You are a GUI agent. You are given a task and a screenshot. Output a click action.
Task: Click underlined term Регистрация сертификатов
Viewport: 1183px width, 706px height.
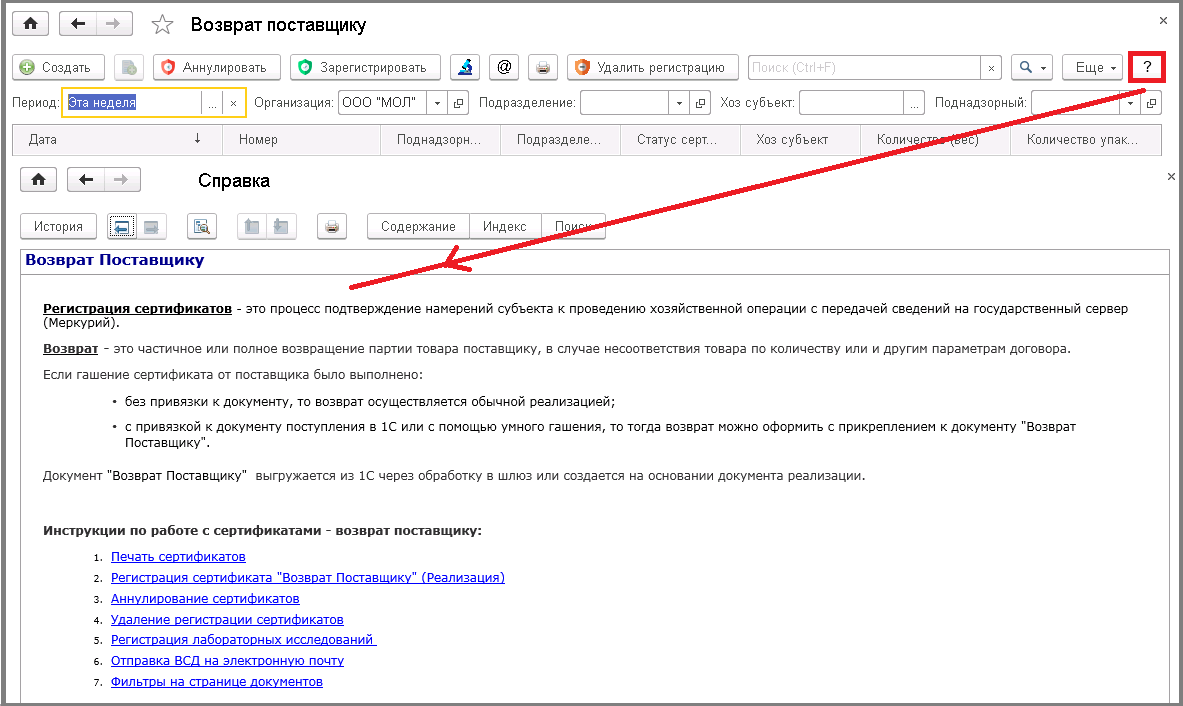(137, 308)
